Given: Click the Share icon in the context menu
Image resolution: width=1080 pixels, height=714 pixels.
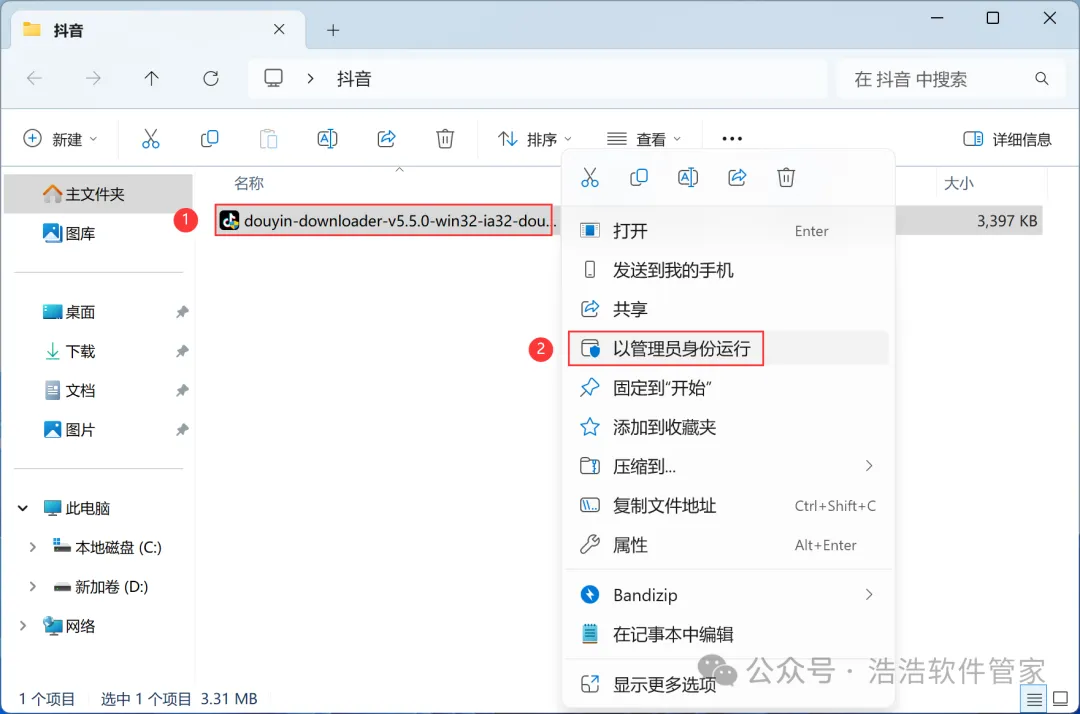Looking at the screenshot, I should [737, 178].
